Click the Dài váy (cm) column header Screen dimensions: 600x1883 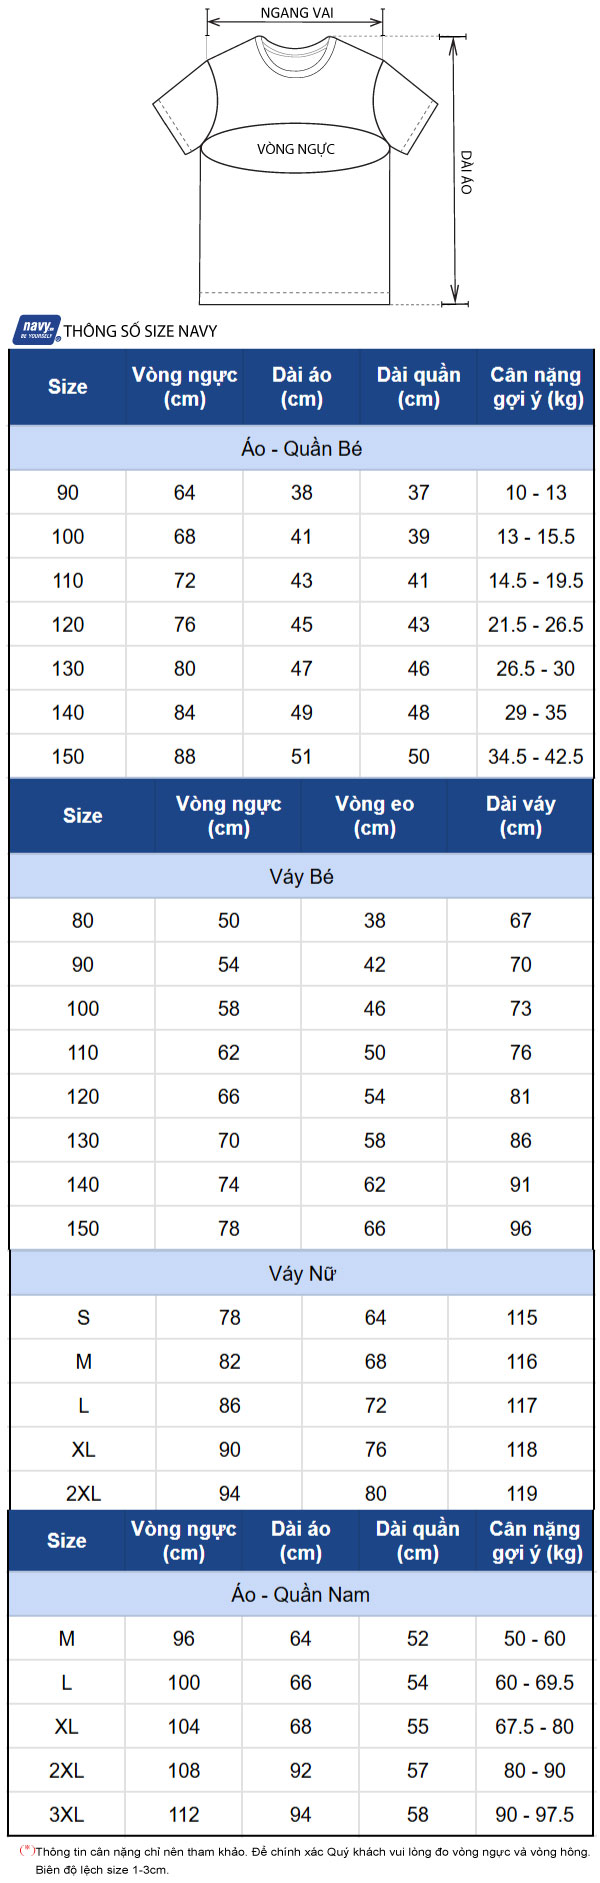tap(521, 816)
